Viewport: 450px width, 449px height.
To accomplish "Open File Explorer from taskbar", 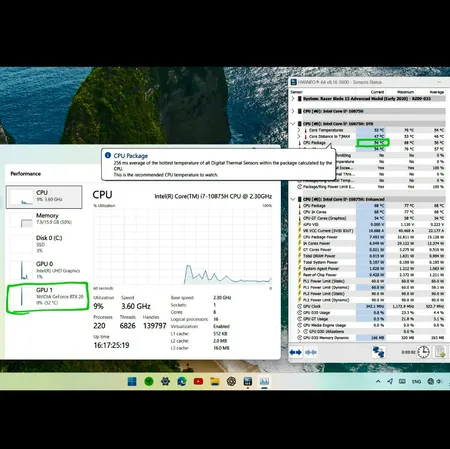I will click(x=215, y=381).
